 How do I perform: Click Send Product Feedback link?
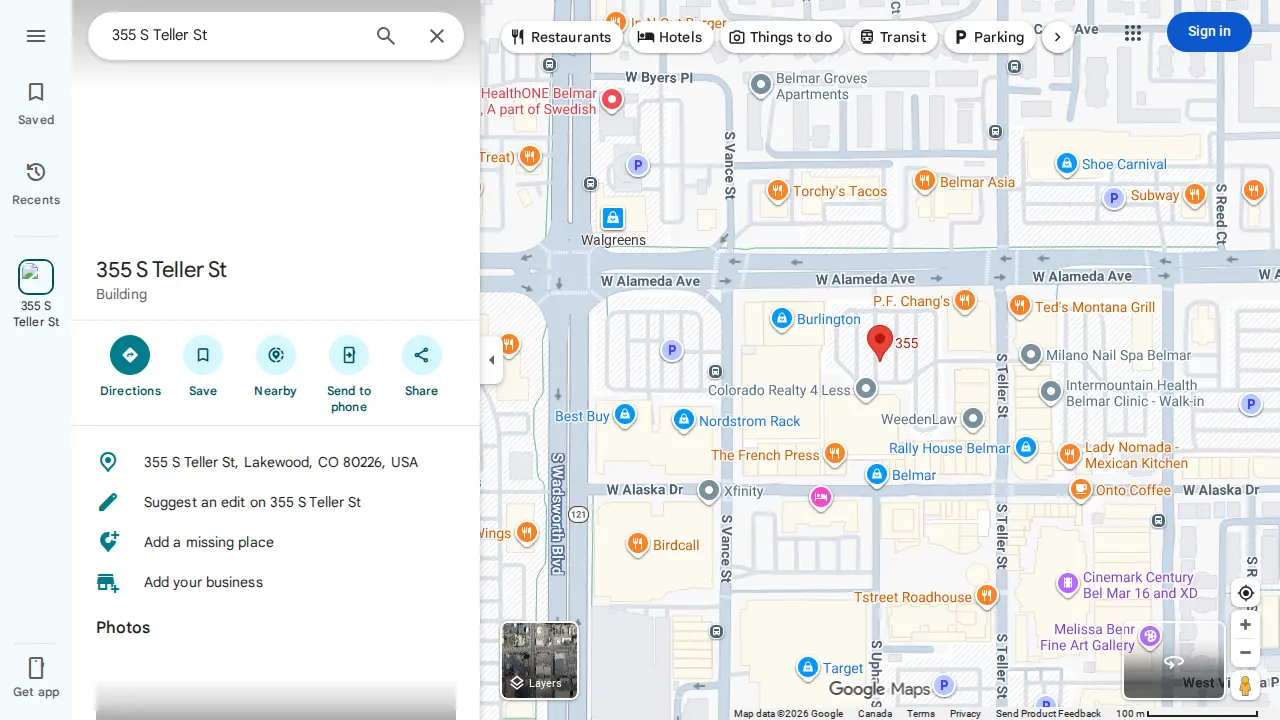(x=1048, y=713)
